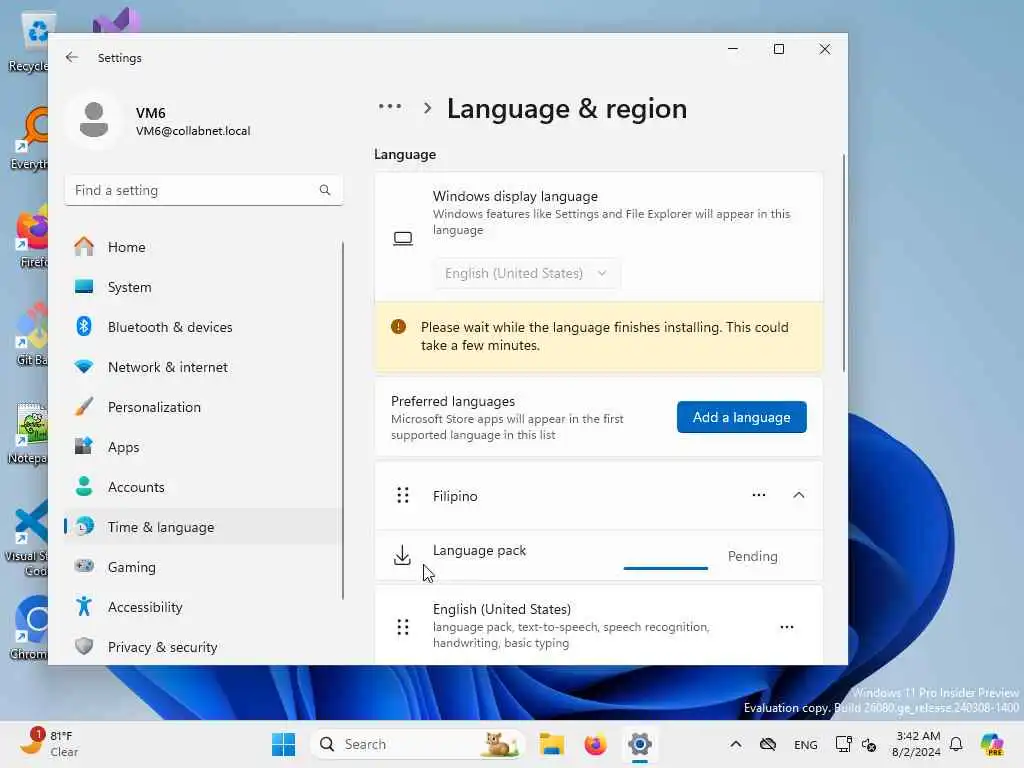Click the ENG input language indicator
The height and width of the screenshot is (768, 1024).
coord(805,744)
